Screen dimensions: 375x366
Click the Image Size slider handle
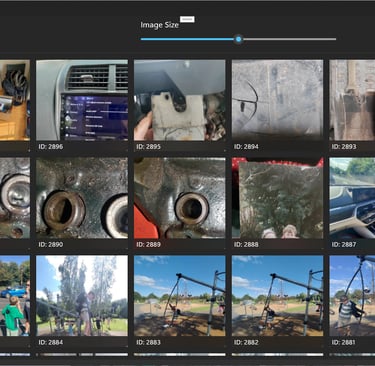(238, 39)
